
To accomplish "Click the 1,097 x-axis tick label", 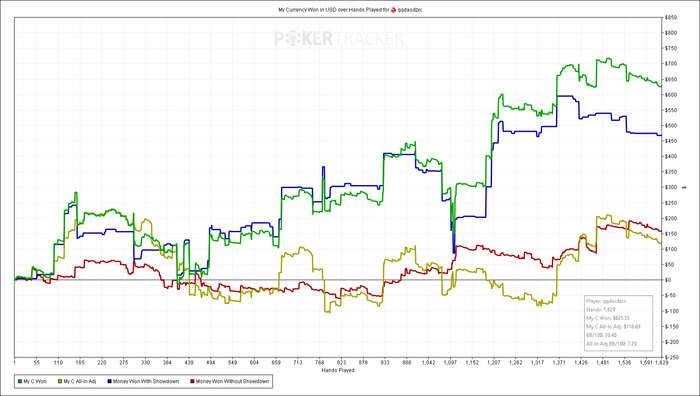I will [x=450, y=363].
